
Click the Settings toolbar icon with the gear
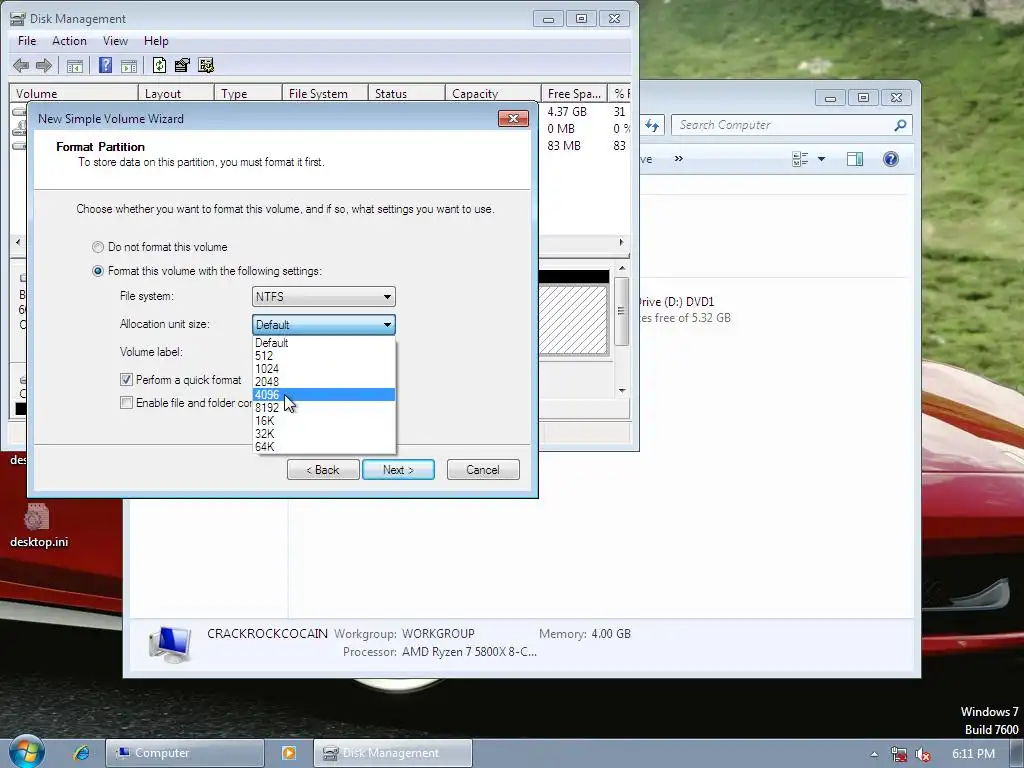point(206,65)
